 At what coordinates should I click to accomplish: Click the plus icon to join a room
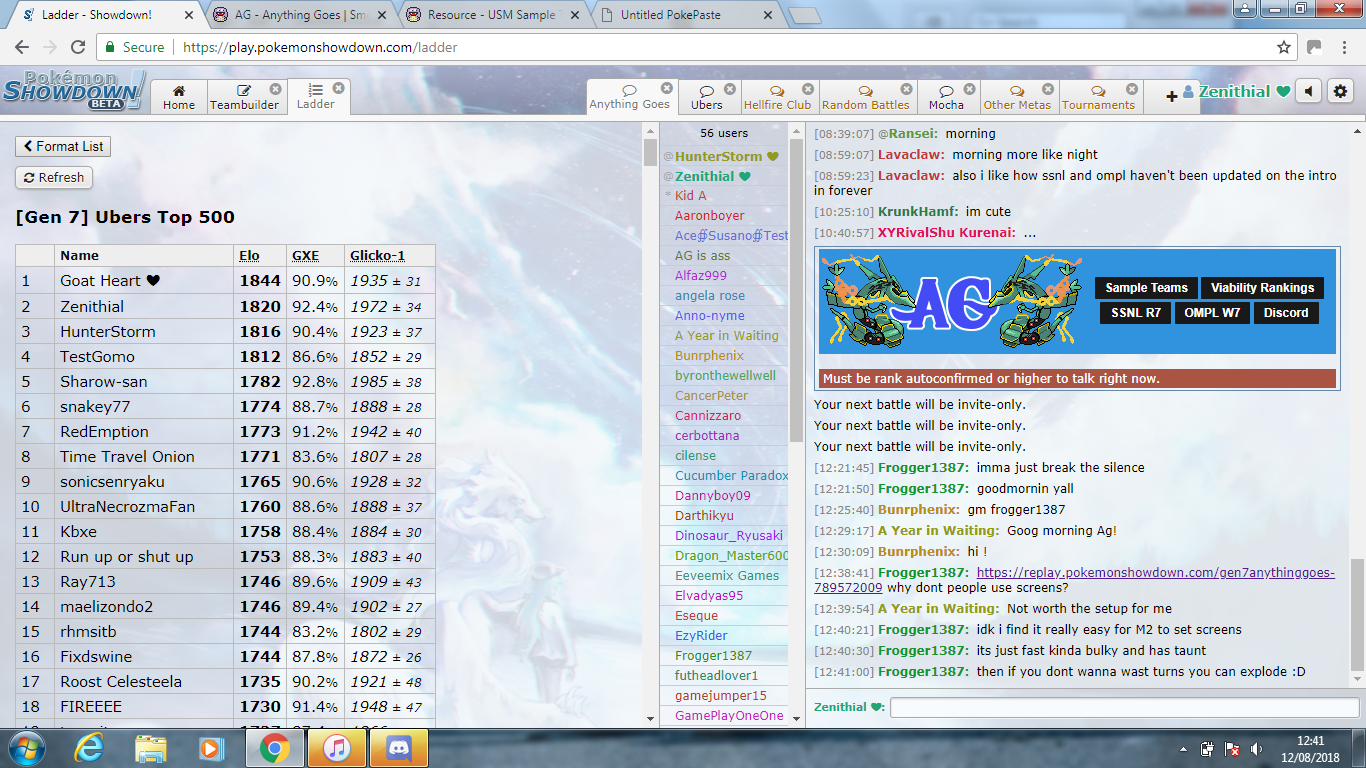1172,97
